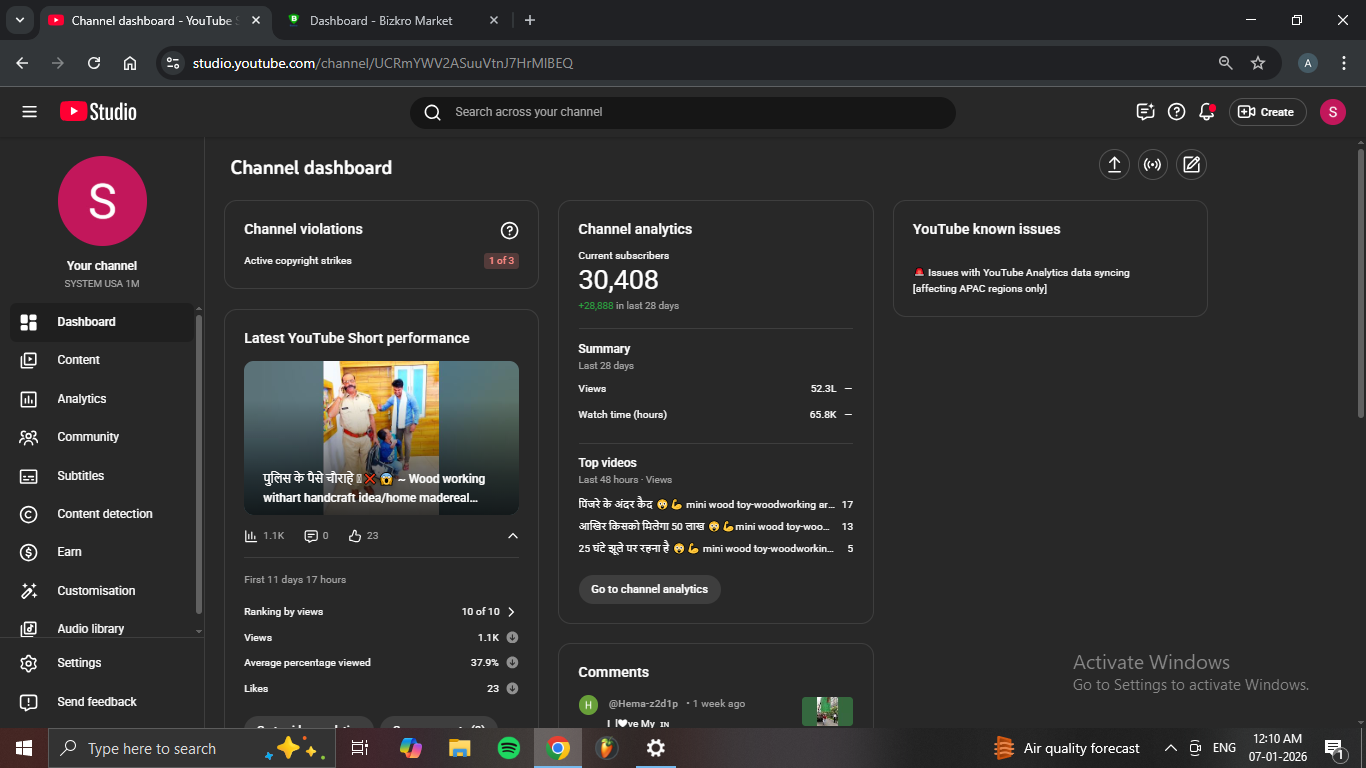Open the hamburger menu to collapse sidebar

[29, 112]
